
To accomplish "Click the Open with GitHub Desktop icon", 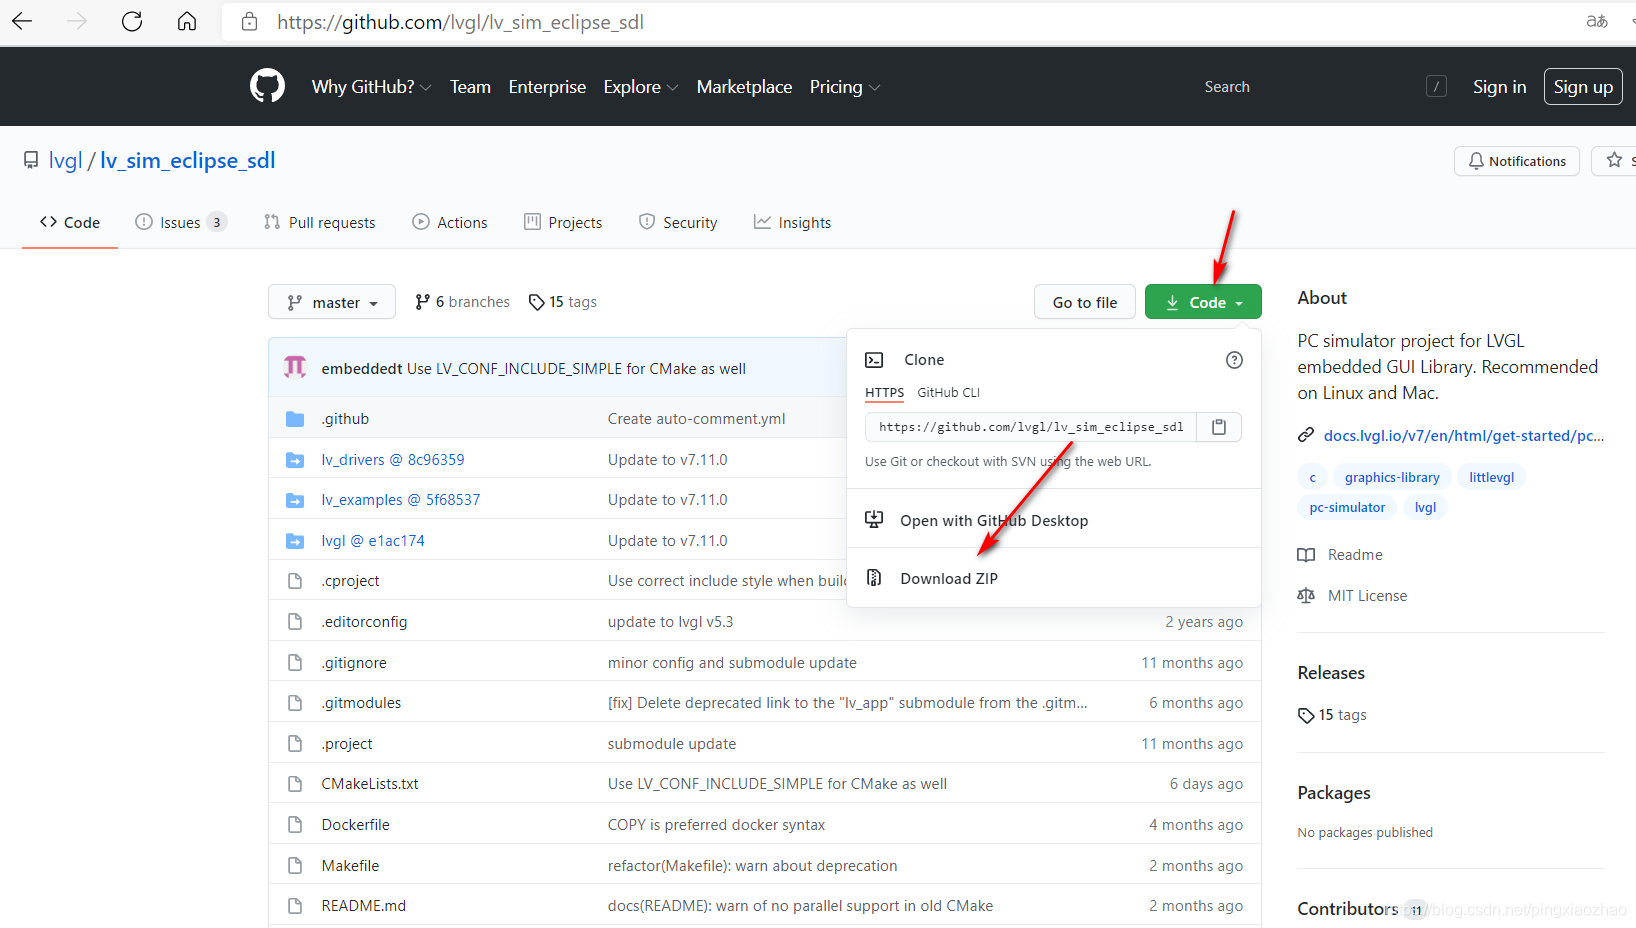I will point(874,519).
